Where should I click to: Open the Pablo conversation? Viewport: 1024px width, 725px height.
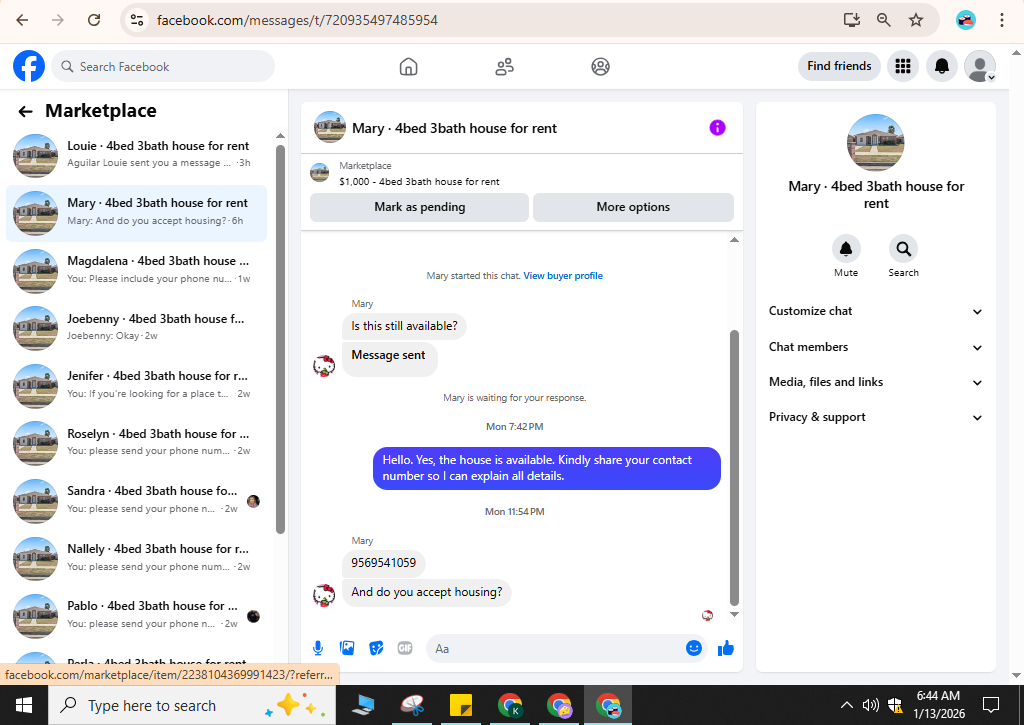click(x=136, y=615)
